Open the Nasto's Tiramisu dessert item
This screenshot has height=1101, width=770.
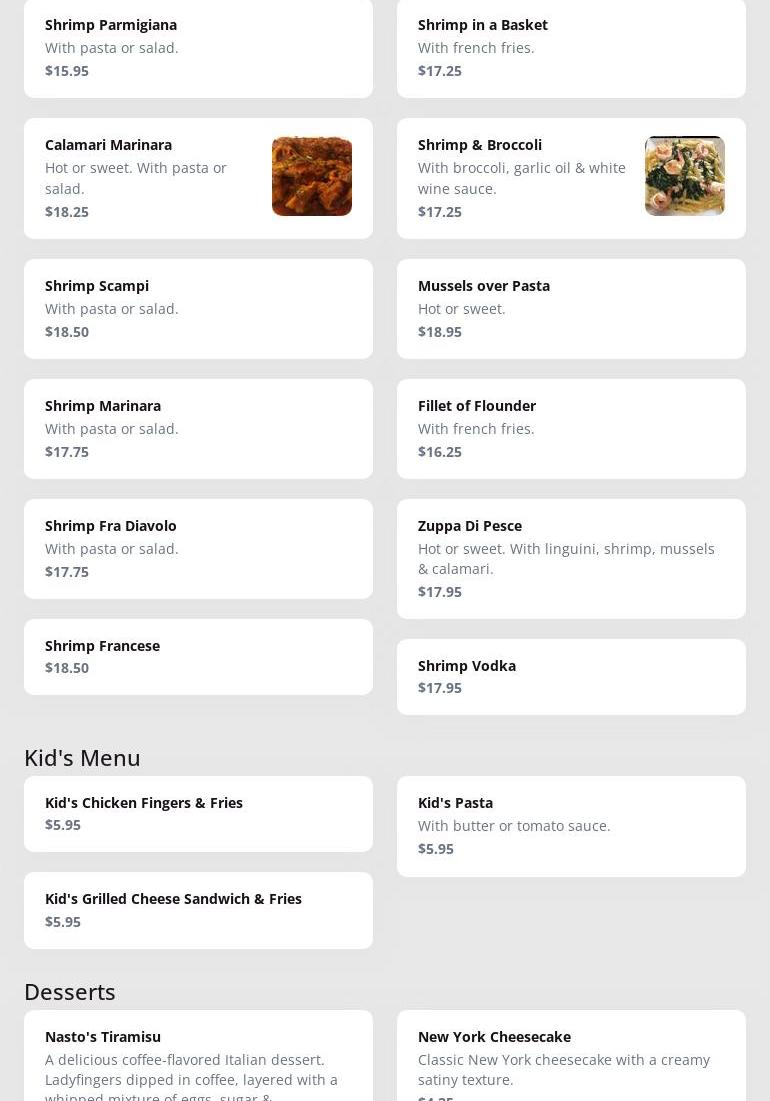click(x=198, y=1060)
